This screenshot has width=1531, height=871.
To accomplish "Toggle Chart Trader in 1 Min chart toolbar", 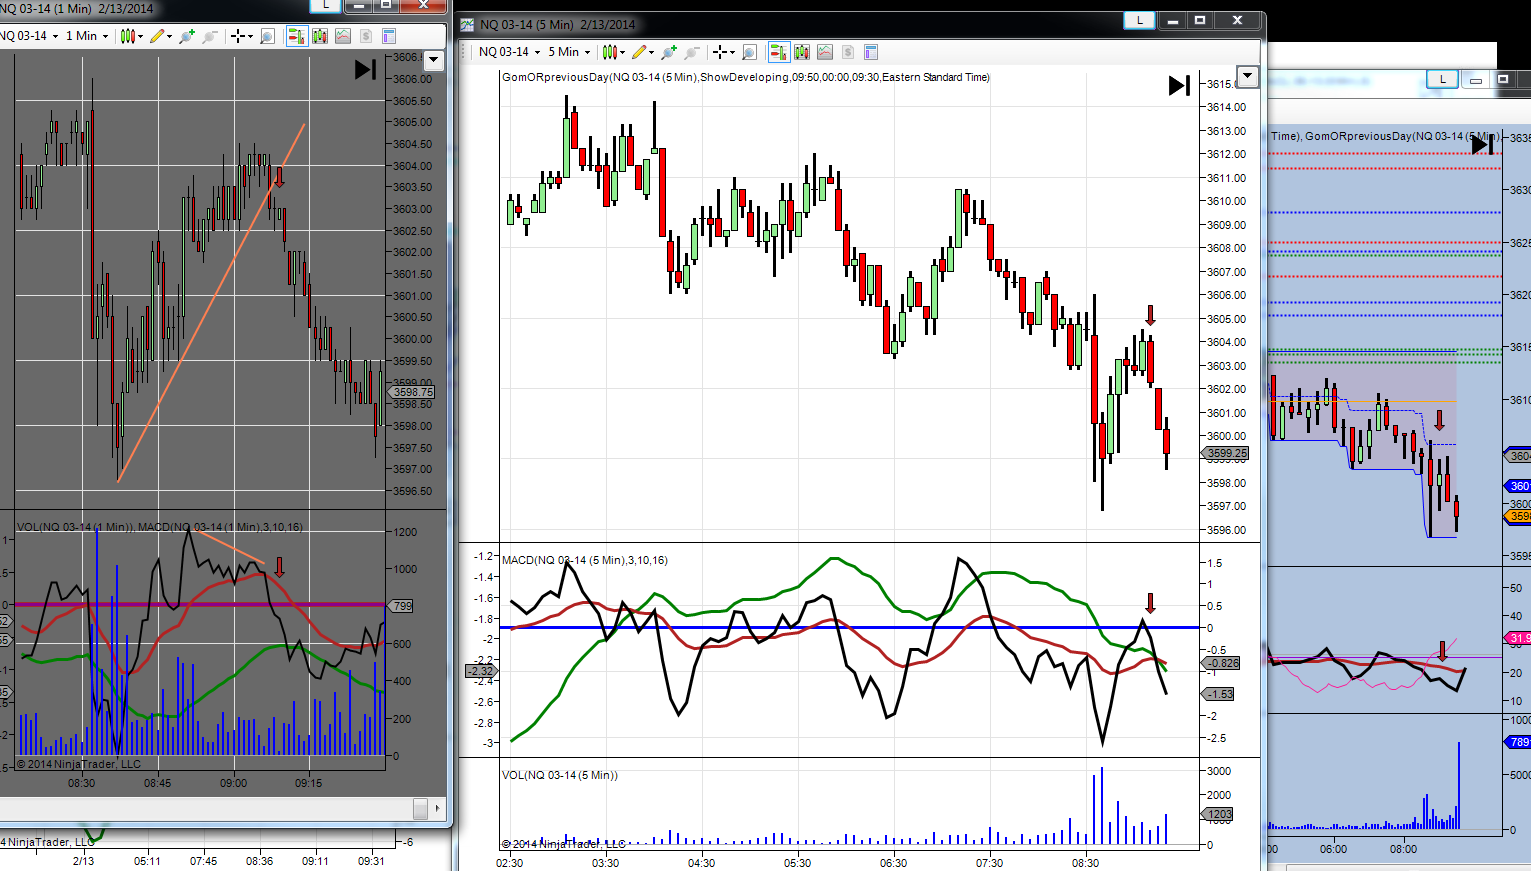I will coord(297,36).
